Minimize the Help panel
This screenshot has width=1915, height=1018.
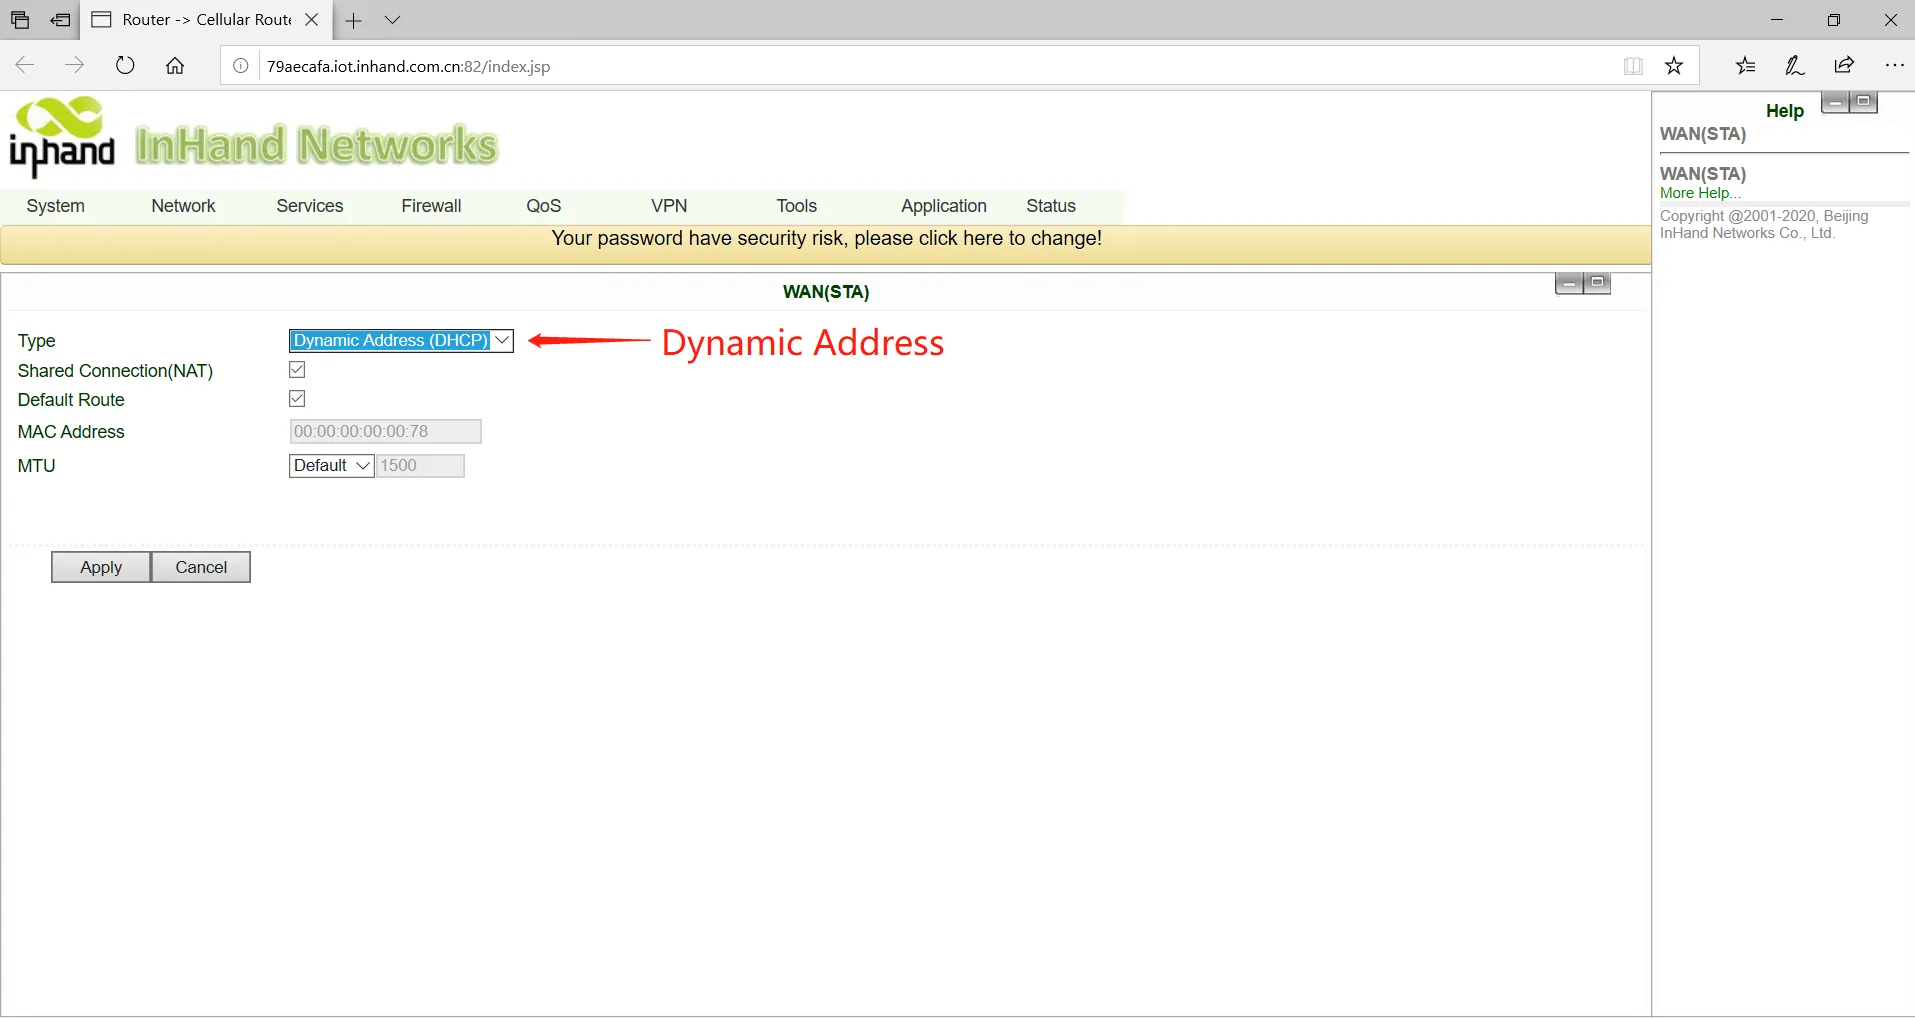(x=1836, y=102)
